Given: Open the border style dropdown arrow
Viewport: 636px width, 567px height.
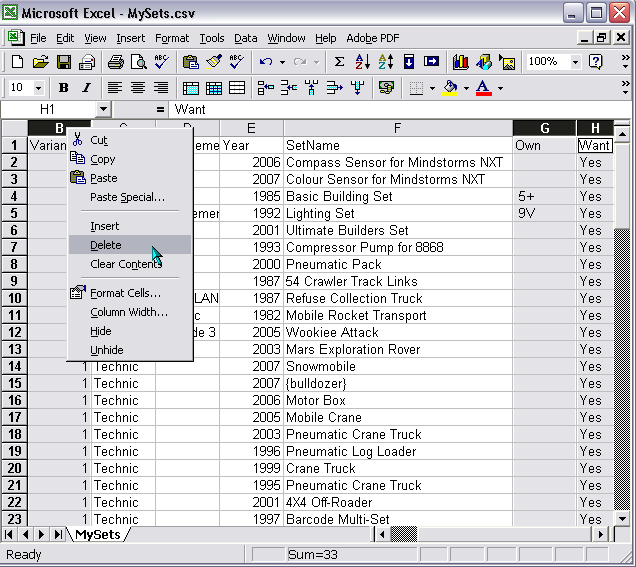Looking at the screenshot, I should coord(432,88).
